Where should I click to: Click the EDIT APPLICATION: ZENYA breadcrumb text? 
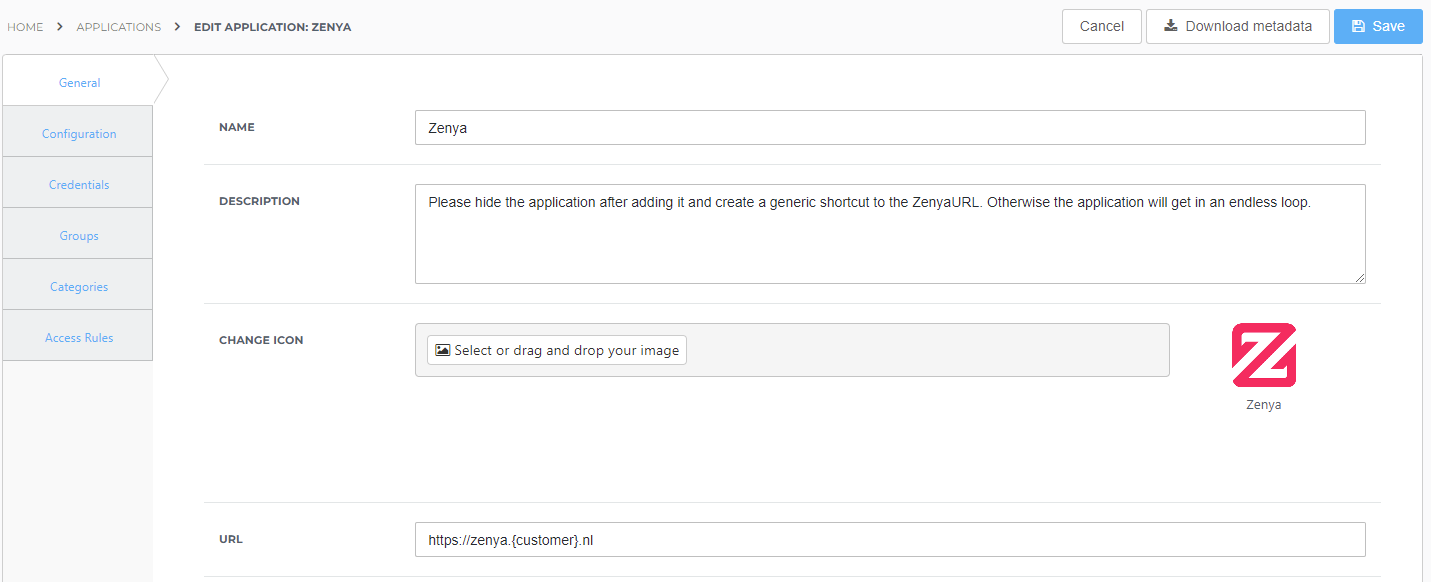click(x=272, y=27)
